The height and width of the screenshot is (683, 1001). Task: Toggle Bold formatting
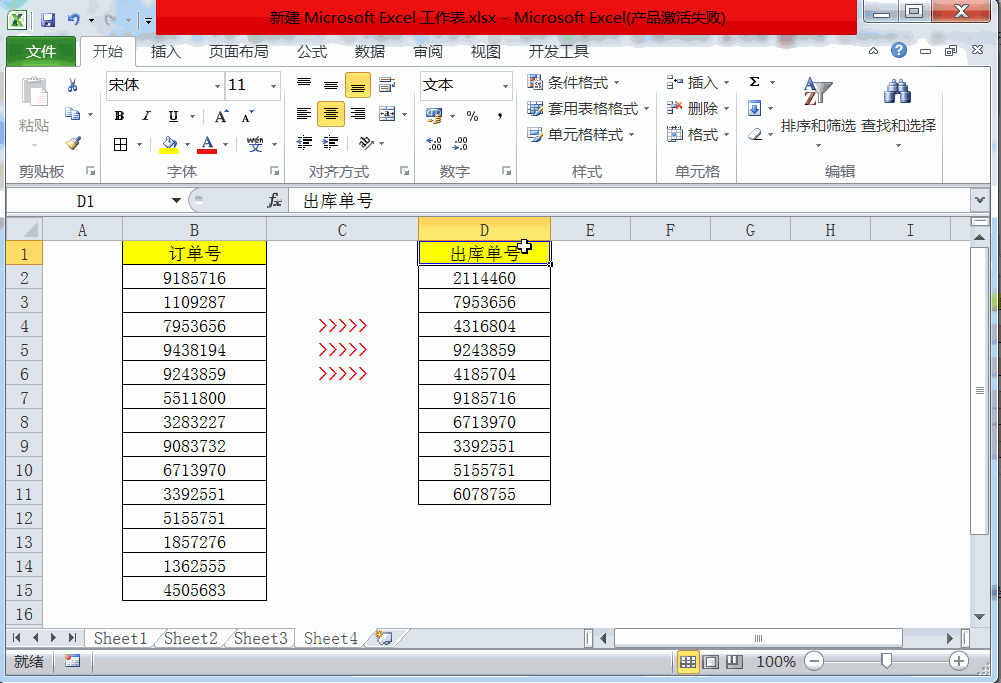click(119, 116)
